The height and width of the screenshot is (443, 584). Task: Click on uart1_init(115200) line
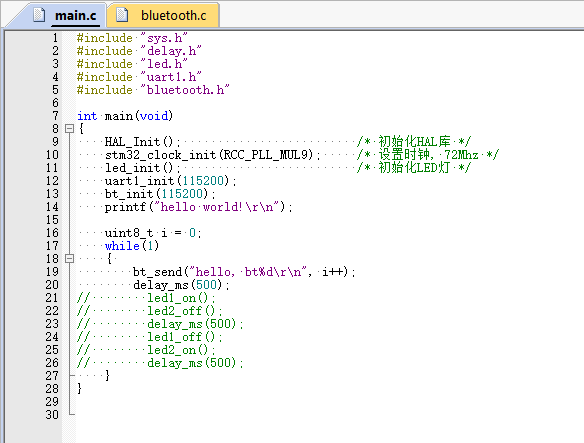170,181
